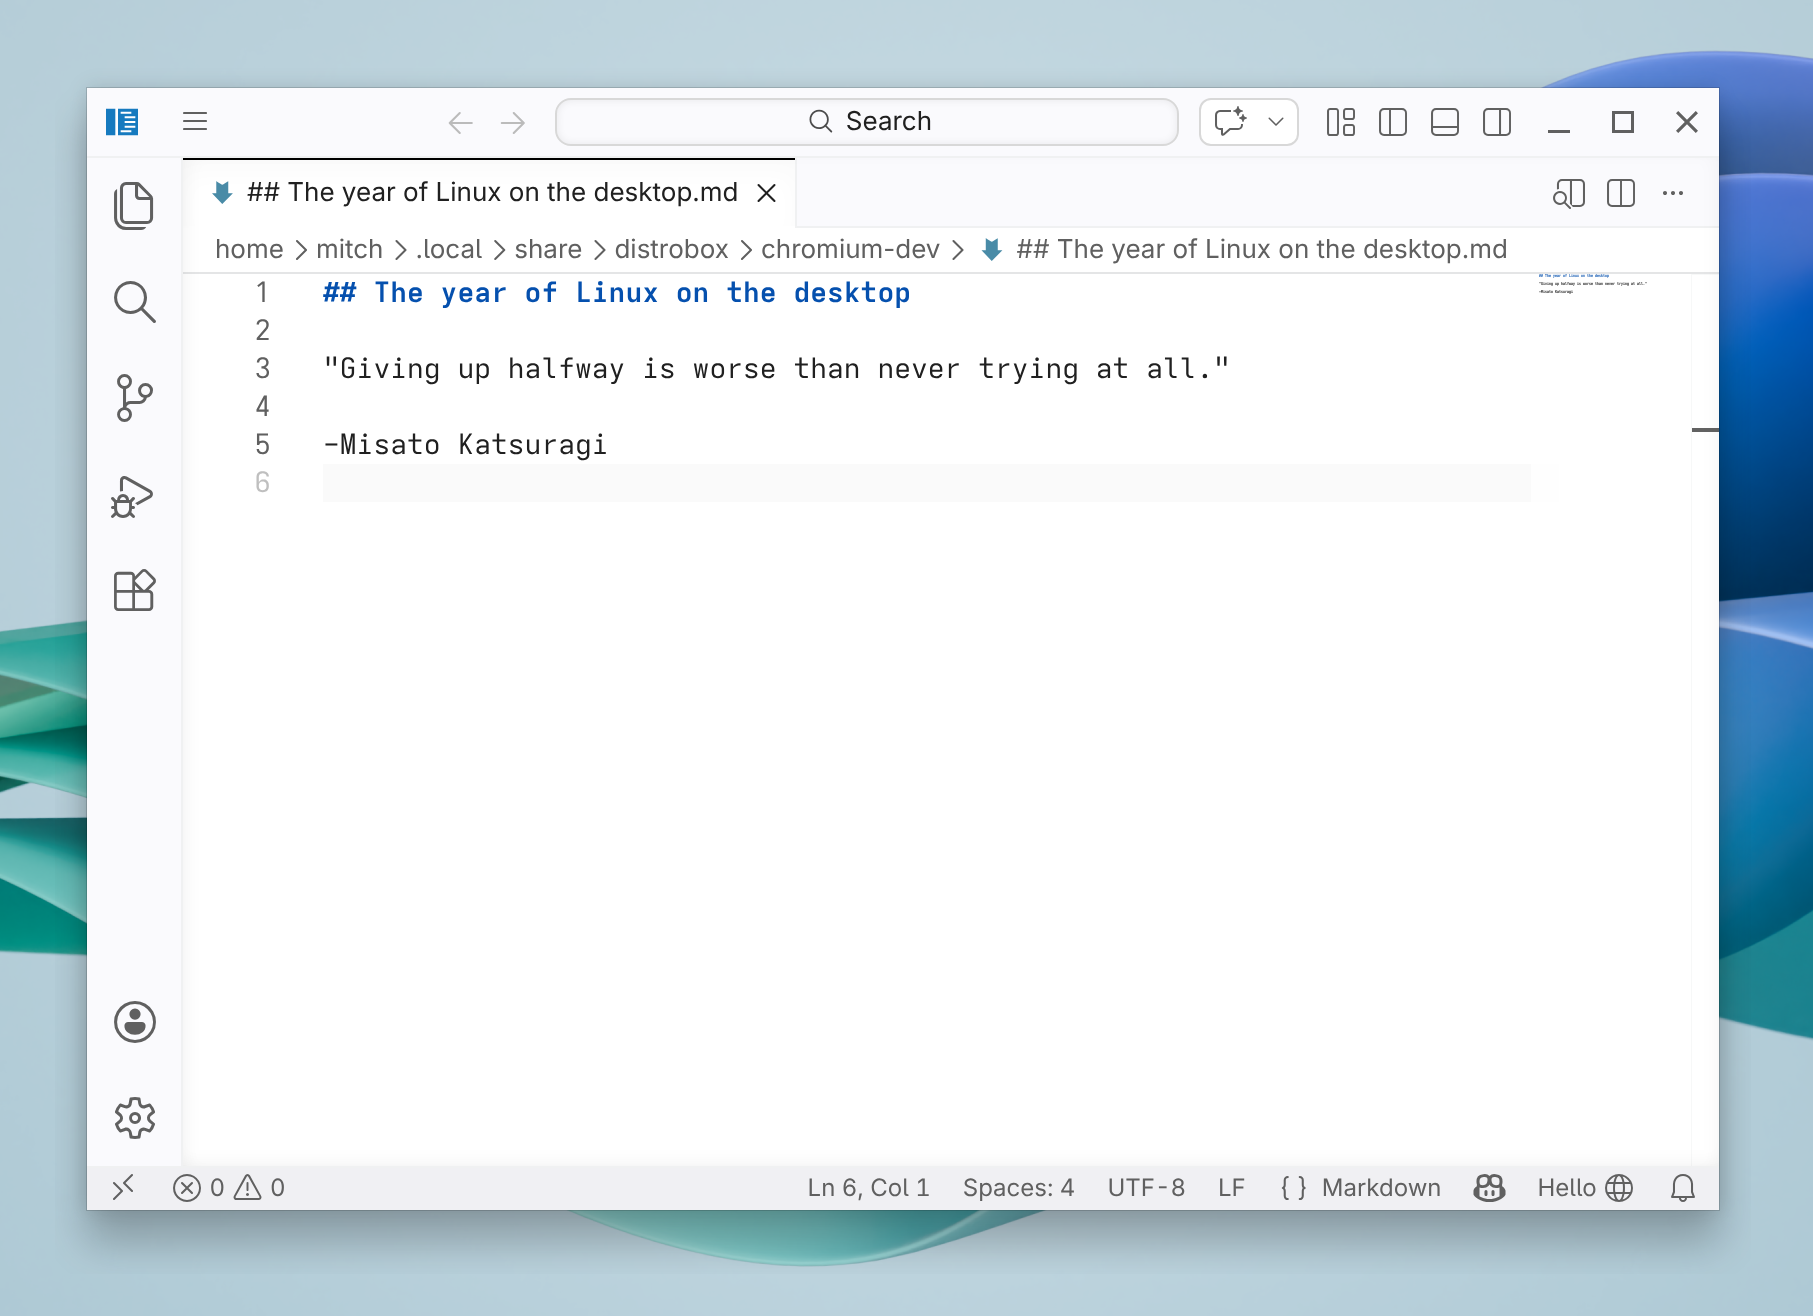
Task: Open the chromium-dev breadcrumb entry
Action: coord(849,249)
